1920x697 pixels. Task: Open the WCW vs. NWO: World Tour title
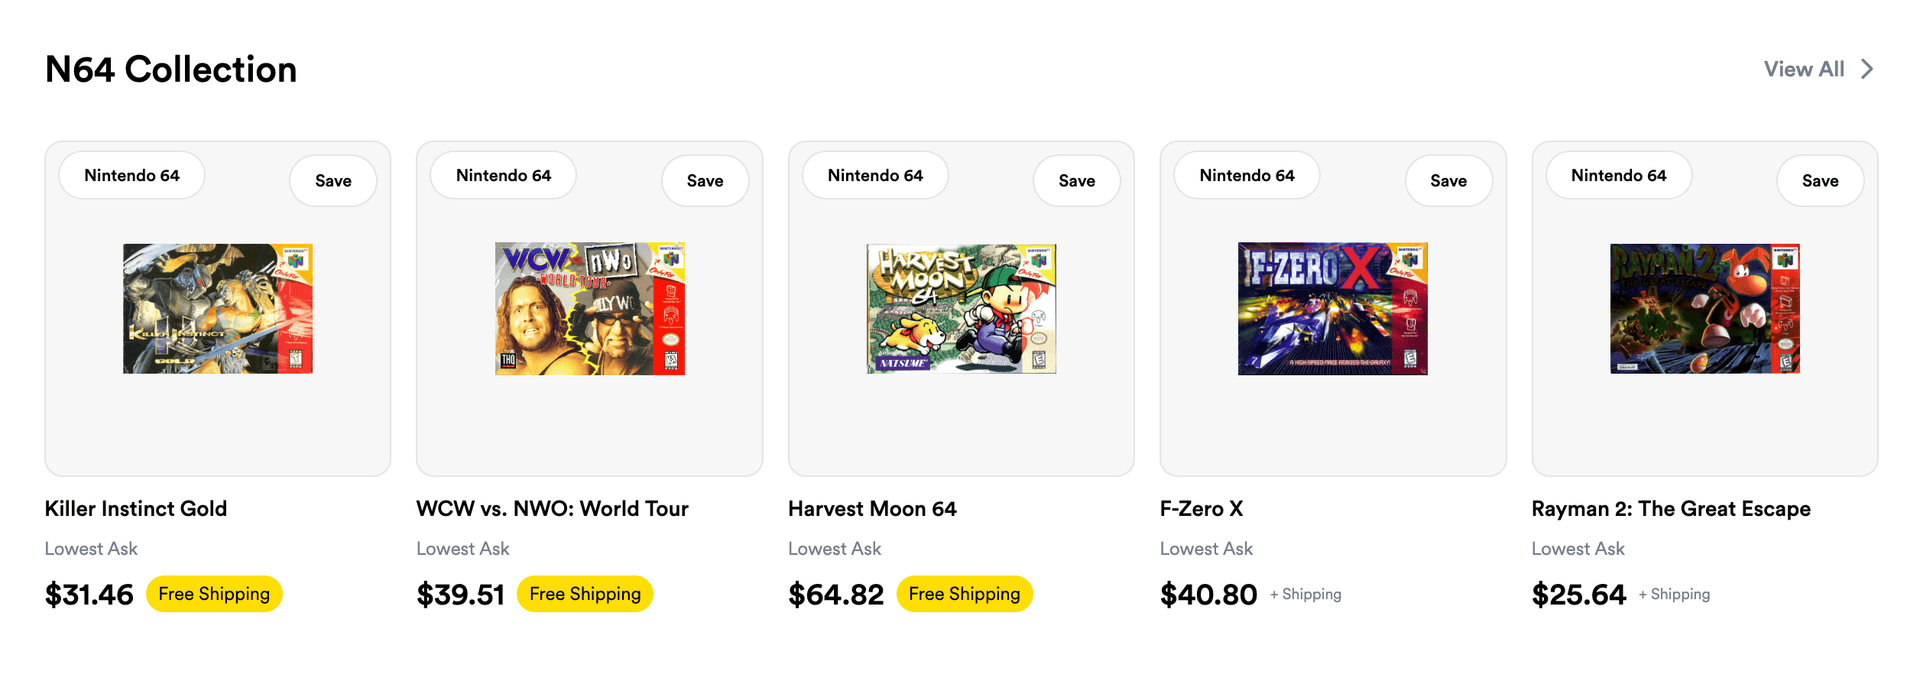pos(552,509)
